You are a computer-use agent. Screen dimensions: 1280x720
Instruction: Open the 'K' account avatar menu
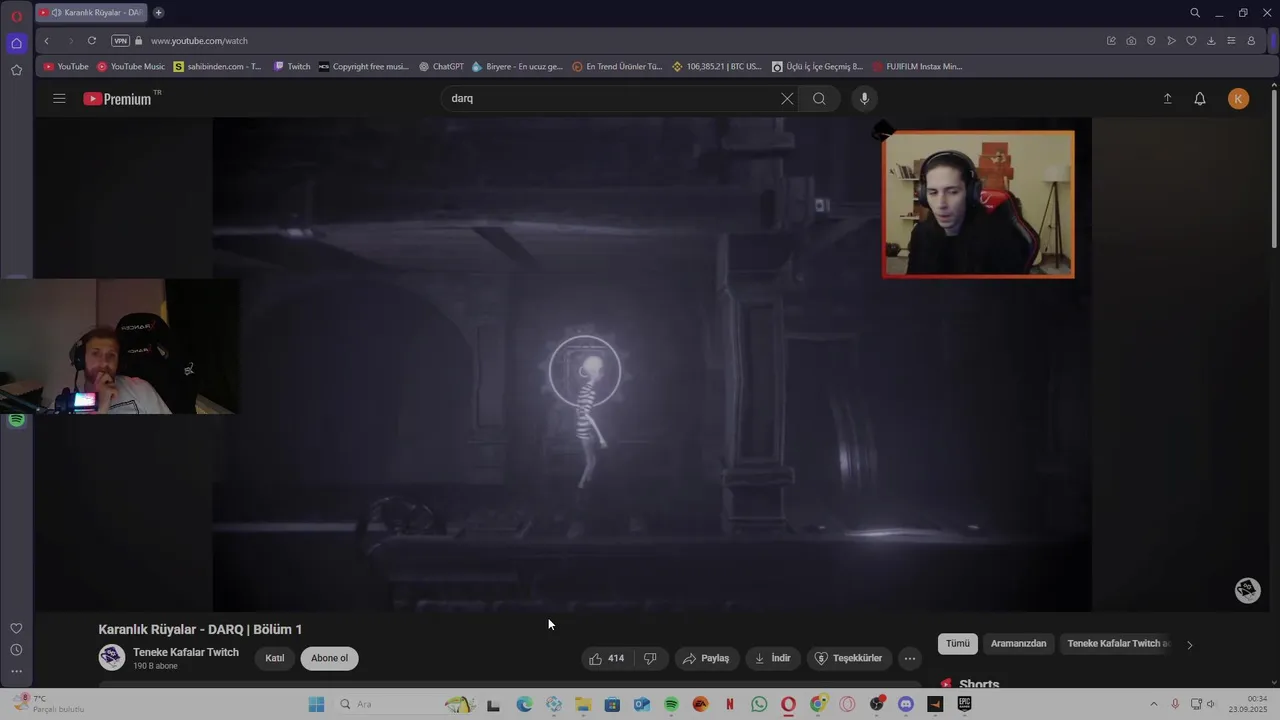tap(1238, 98)
